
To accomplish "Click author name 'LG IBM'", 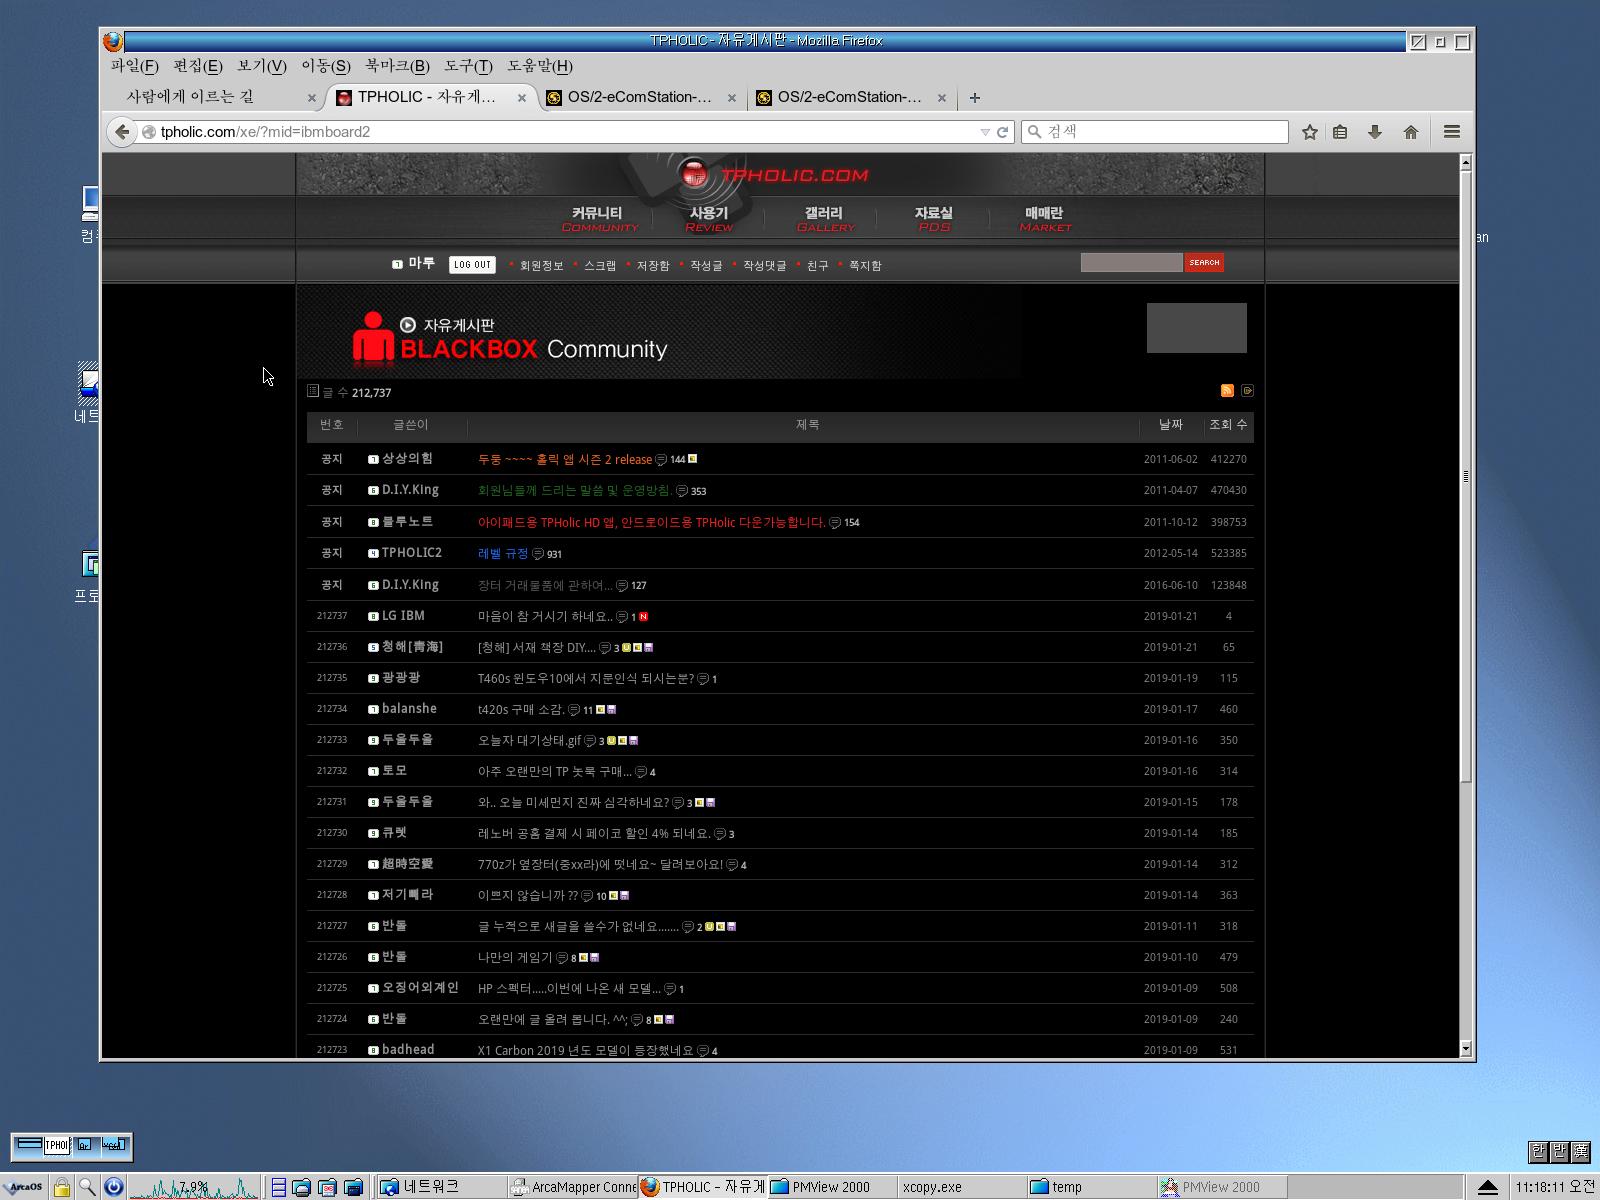I will pos(403,616).
